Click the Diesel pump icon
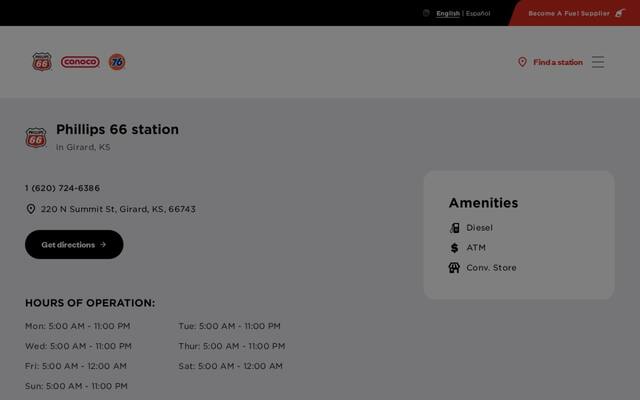Image resolution: width=640 pixels, height=400 pixels. tap(454, 228)
